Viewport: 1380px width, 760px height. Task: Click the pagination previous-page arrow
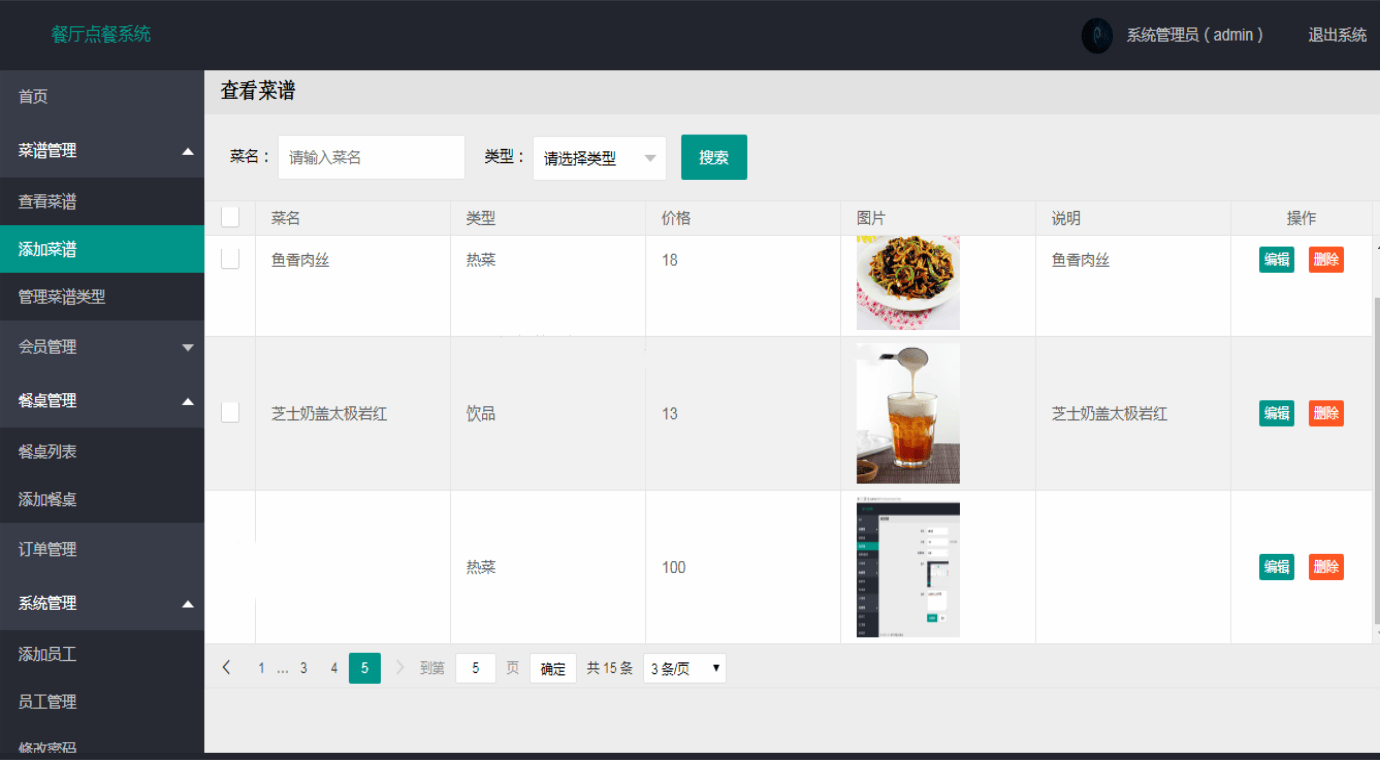(x=226, y=667)
